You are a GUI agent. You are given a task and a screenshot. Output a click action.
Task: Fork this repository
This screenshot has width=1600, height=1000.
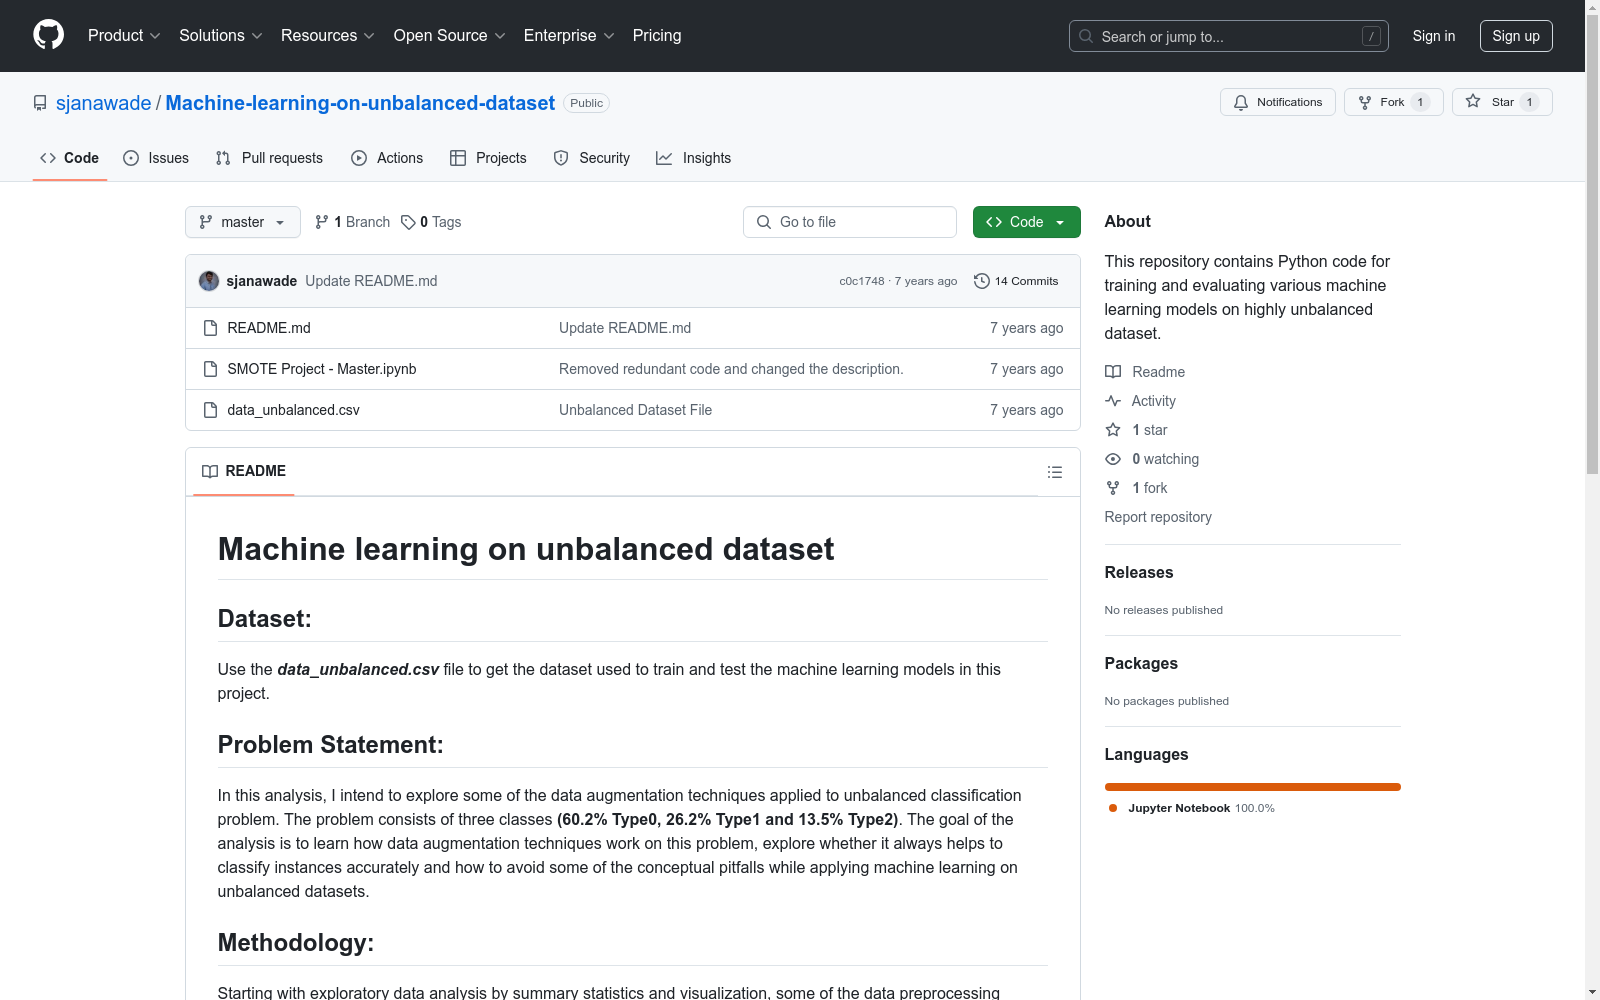tap(1393, 102)
